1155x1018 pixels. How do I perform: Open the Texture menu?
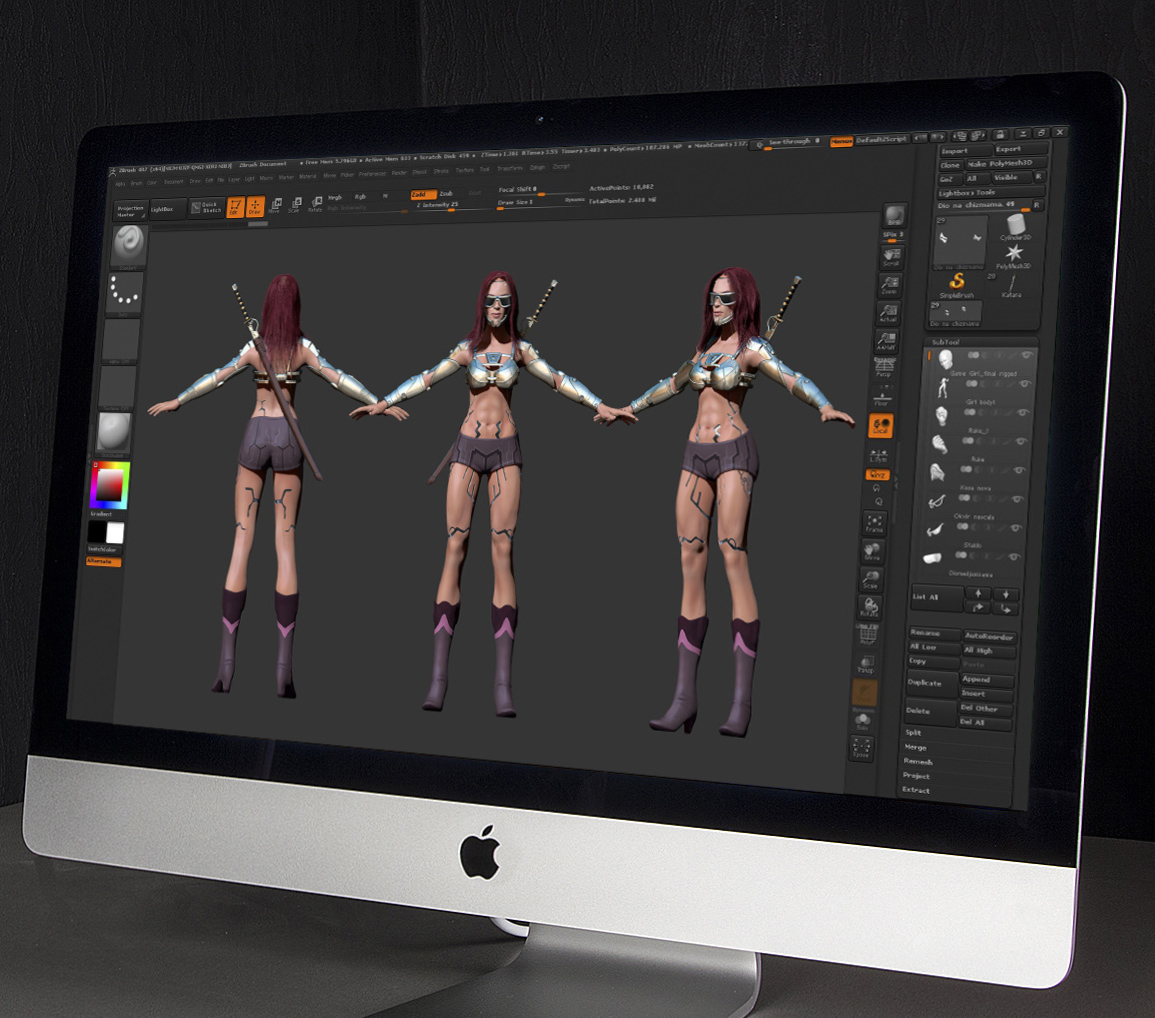[x=465, y=170]
